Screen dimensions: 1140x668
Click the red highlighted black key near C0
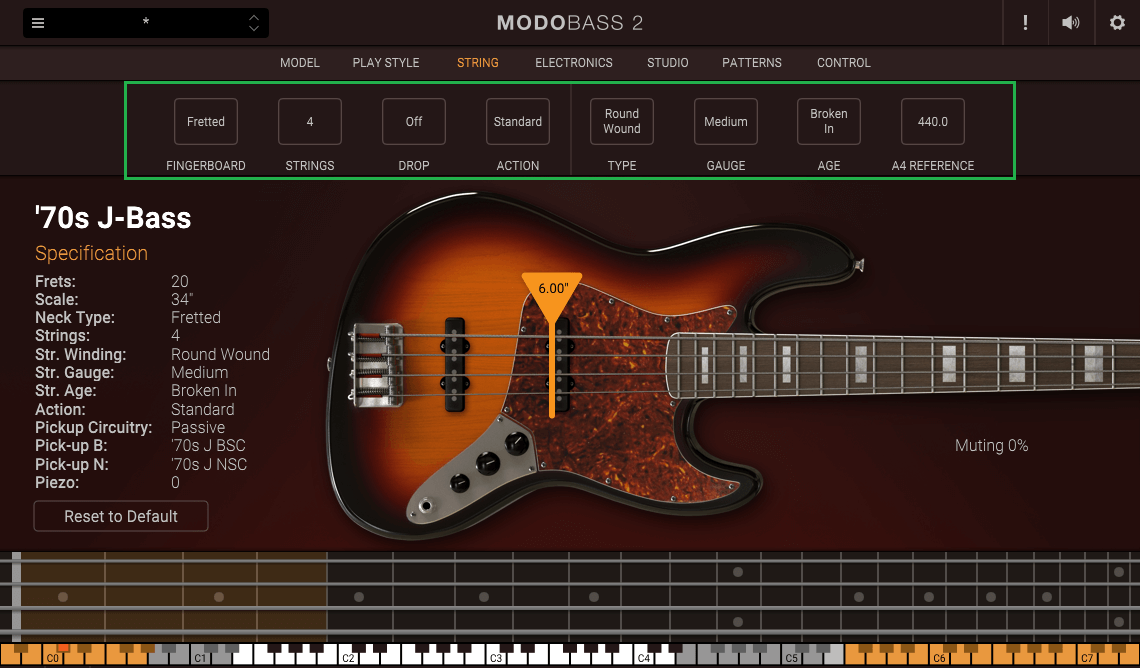click(63, 648)
